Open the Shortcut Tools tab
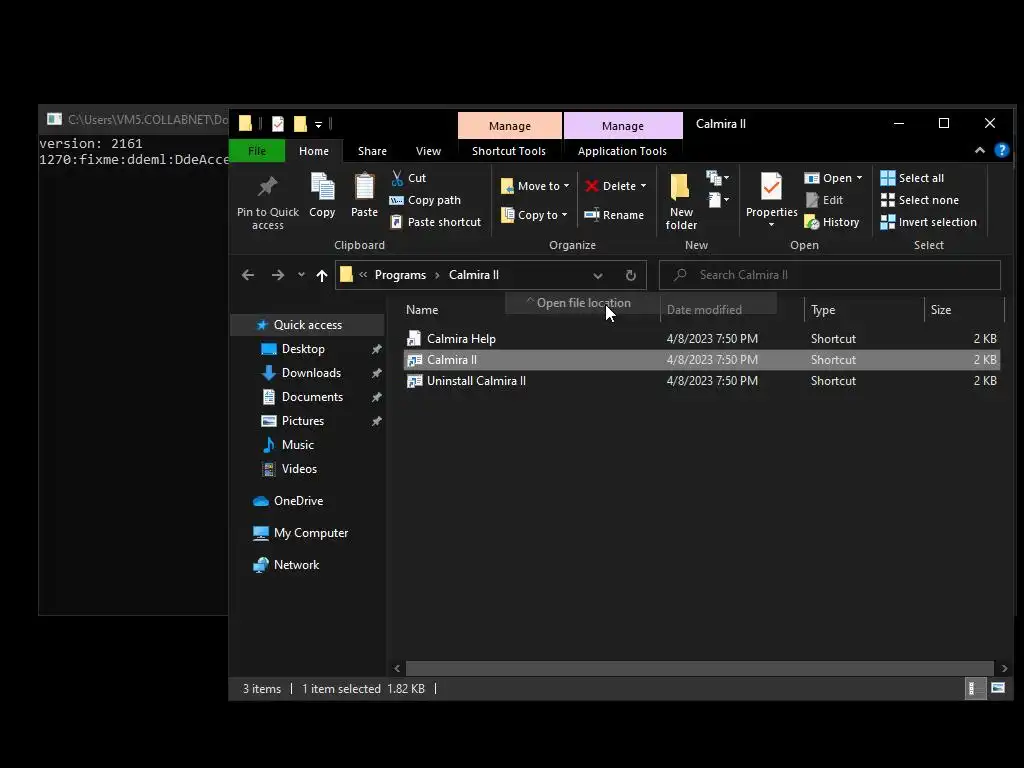Screen dimensions: 1024x768 509,151
